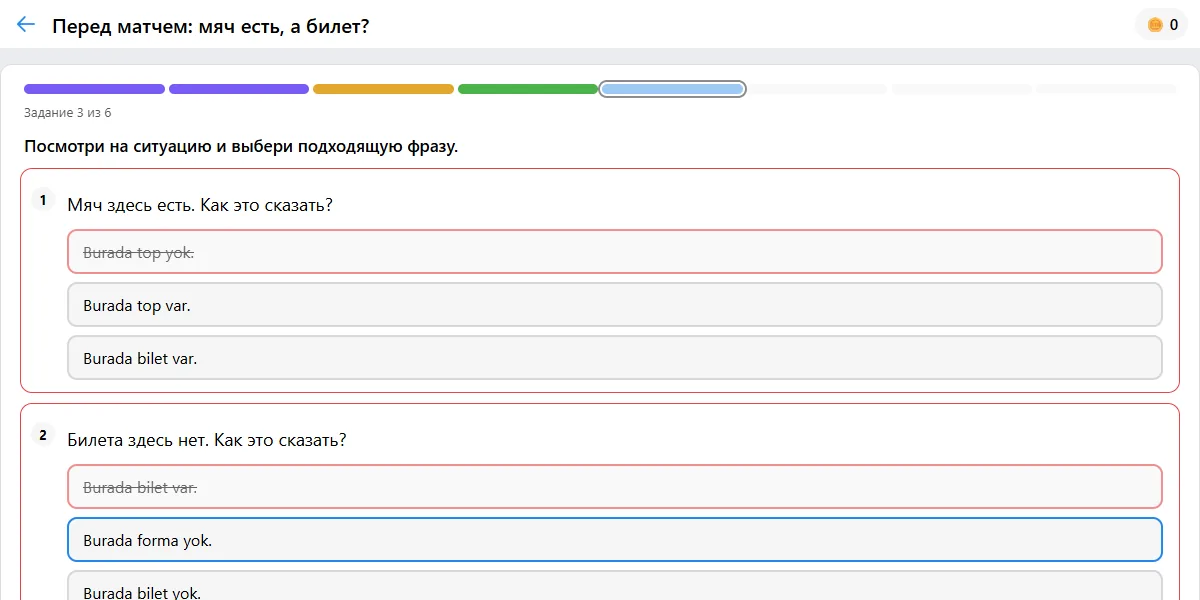The width and height of the screenshot is (1200, 600).
Task: Jump to last empty progress segment
Action: coord(1106,89)
